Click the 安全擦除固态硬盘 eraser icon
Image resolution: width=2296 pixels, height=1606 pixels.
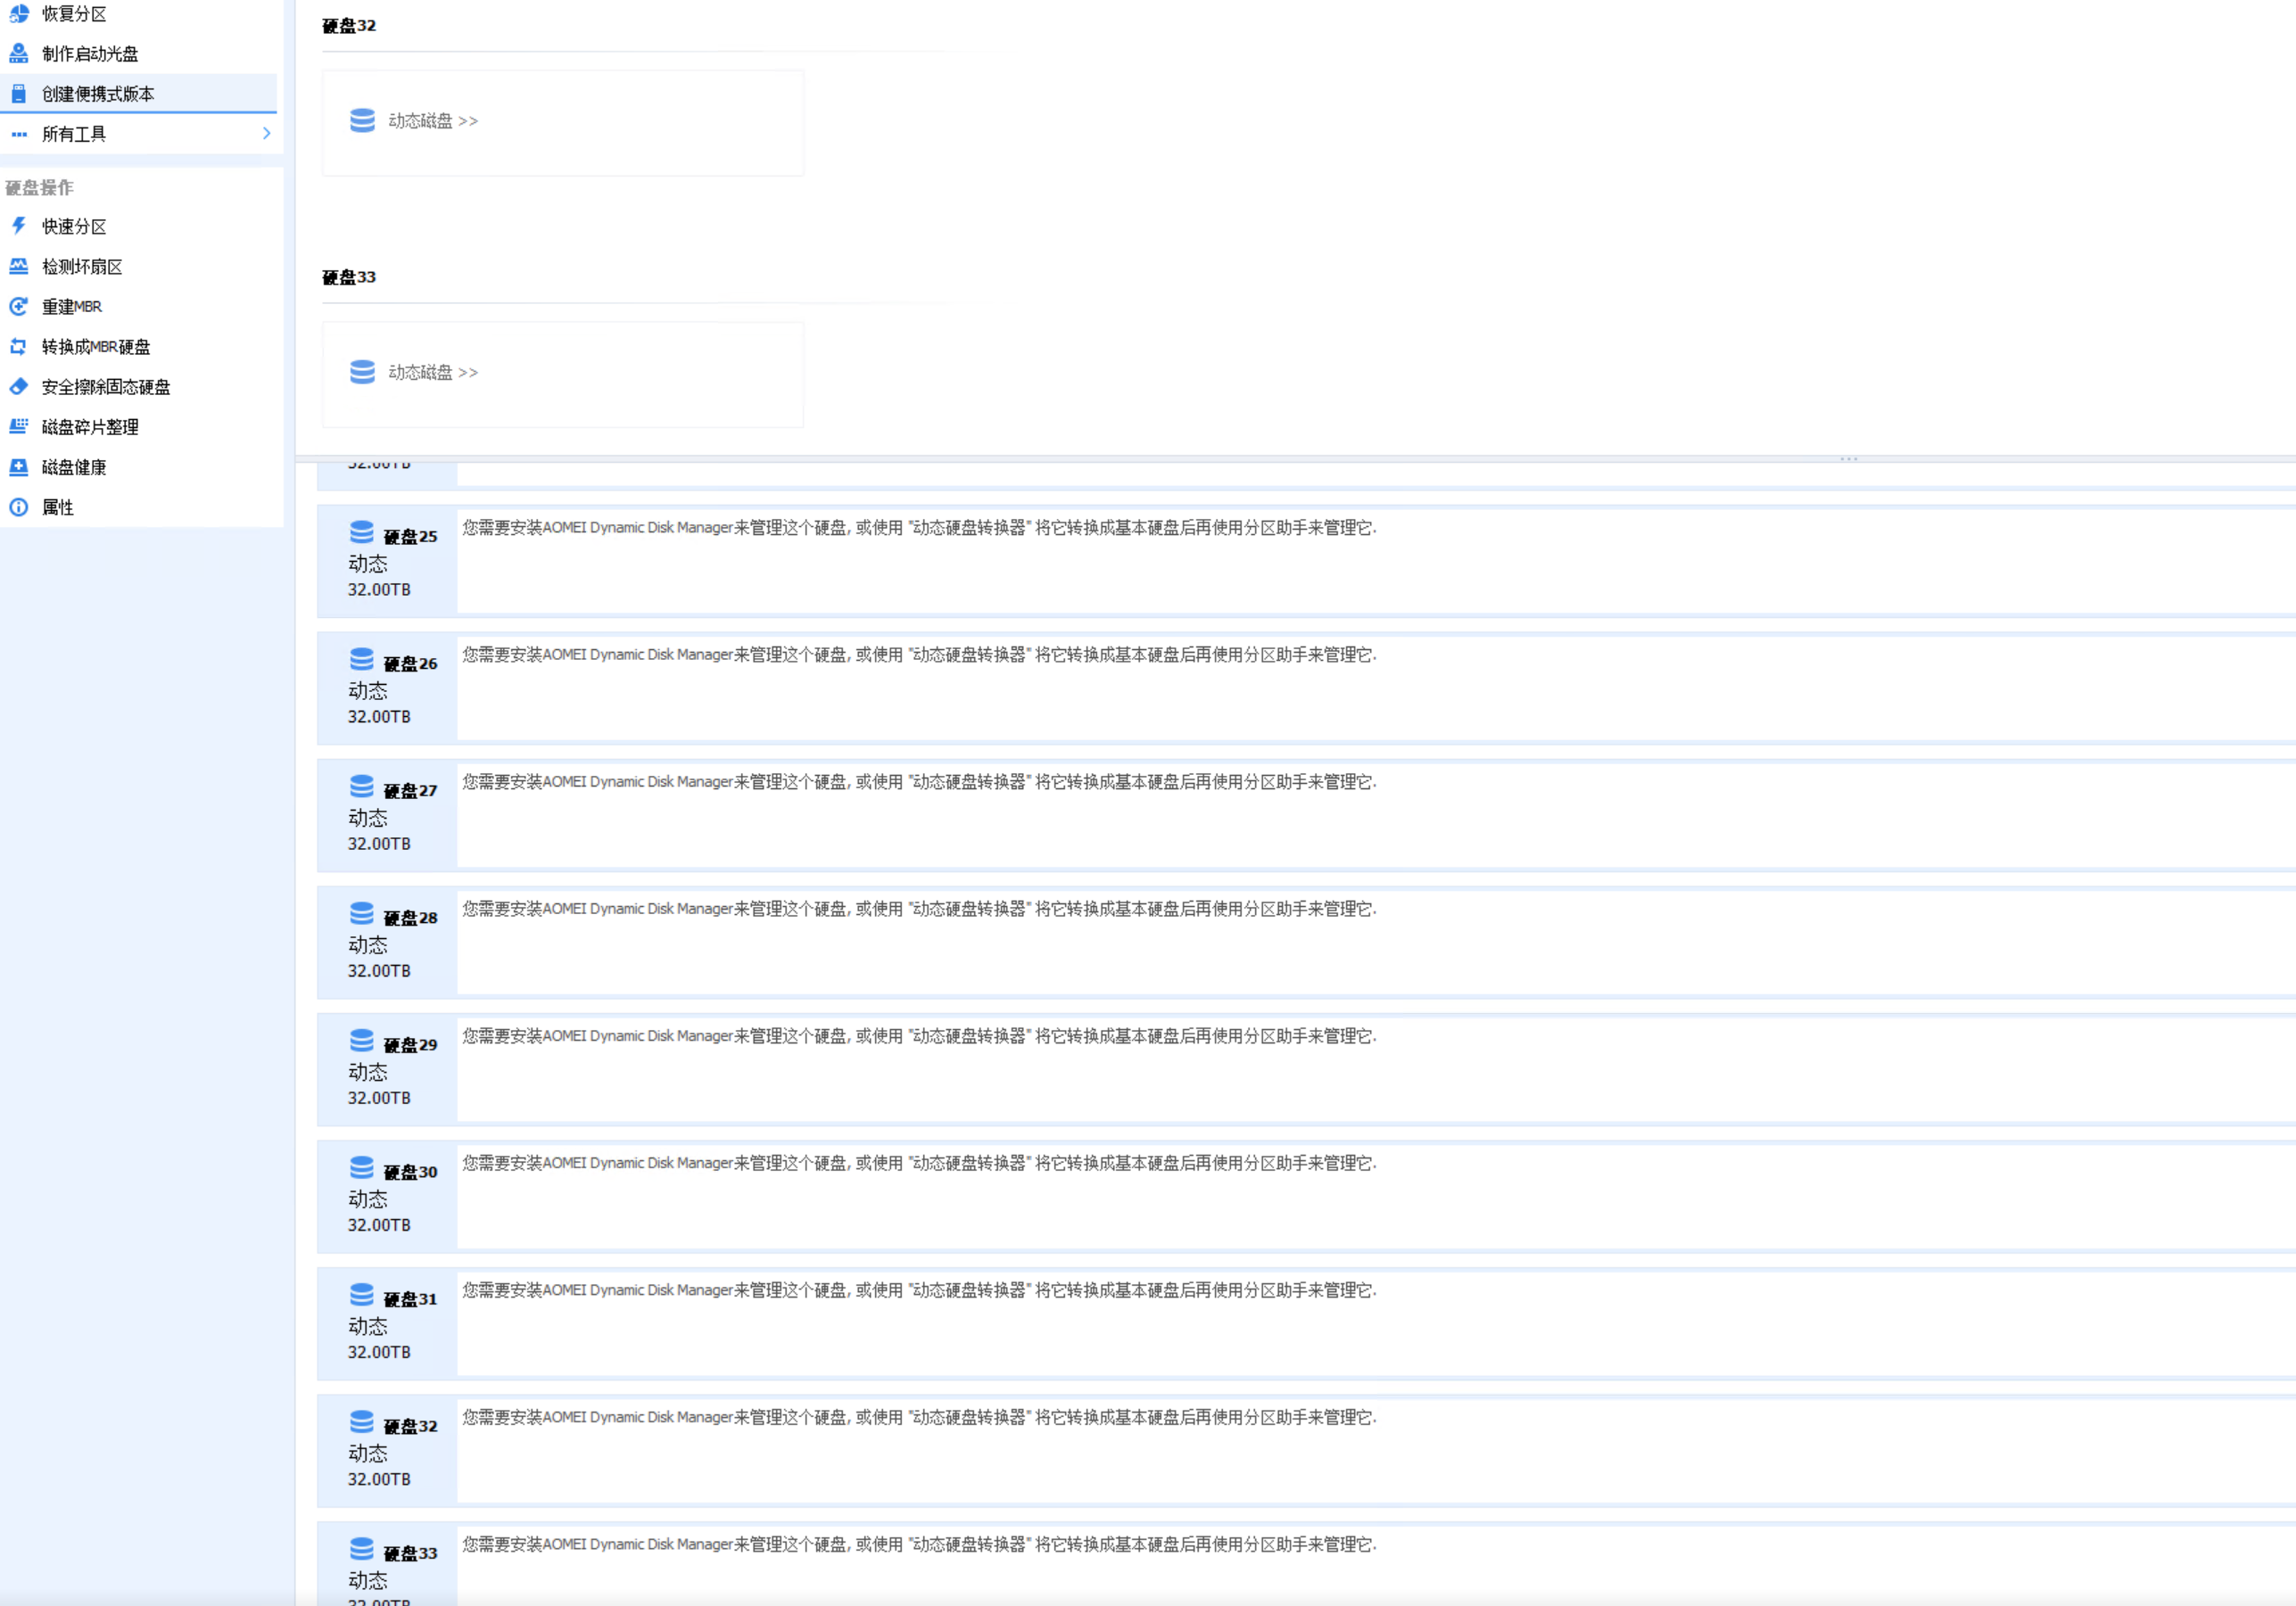(19, 387)
